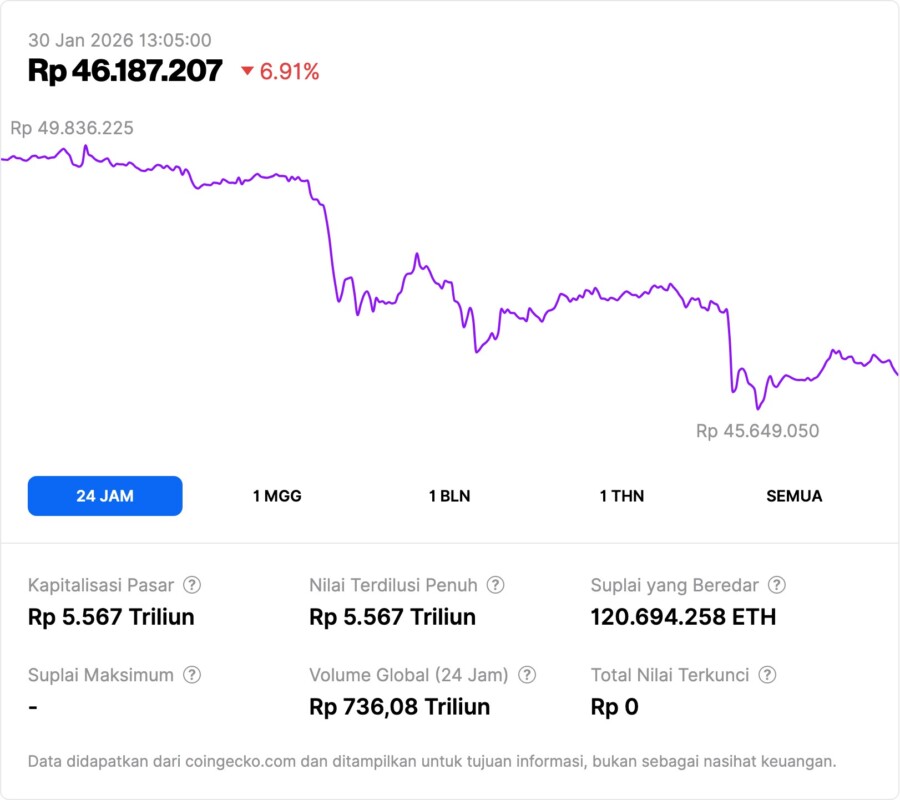Show info for Volume Global (24 Jam)
The height and width of the screenshot is (800, 900).
tap(527, 675)
